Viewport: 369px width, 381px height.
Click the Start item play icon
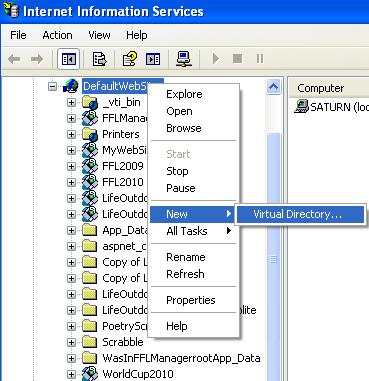[x=216, y=59]
